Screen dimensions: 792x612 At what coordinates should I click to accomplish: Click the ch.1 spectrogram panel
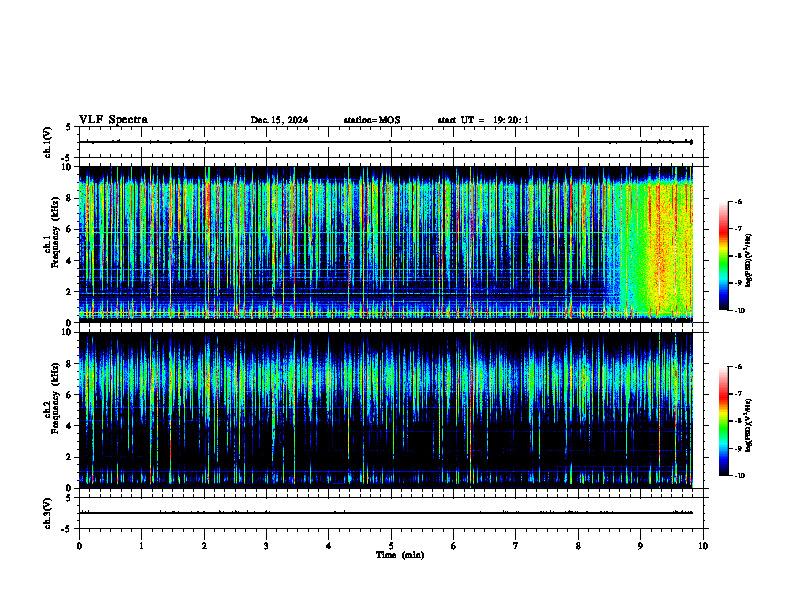385,244
